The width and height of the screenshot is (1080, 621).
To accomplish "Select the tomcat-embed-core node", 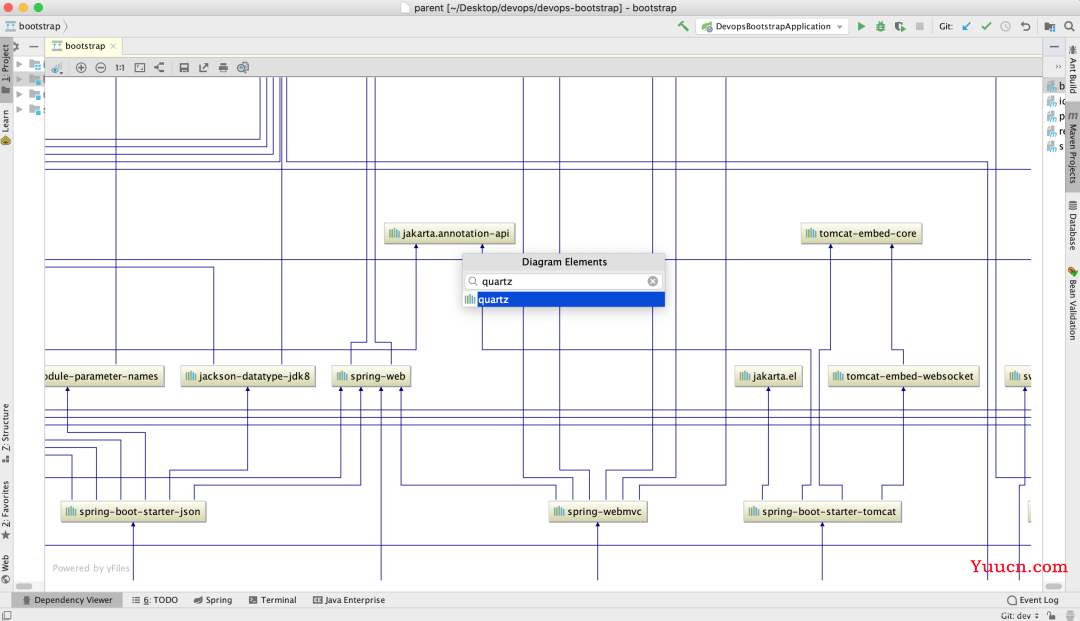I will tap(861, 233).
